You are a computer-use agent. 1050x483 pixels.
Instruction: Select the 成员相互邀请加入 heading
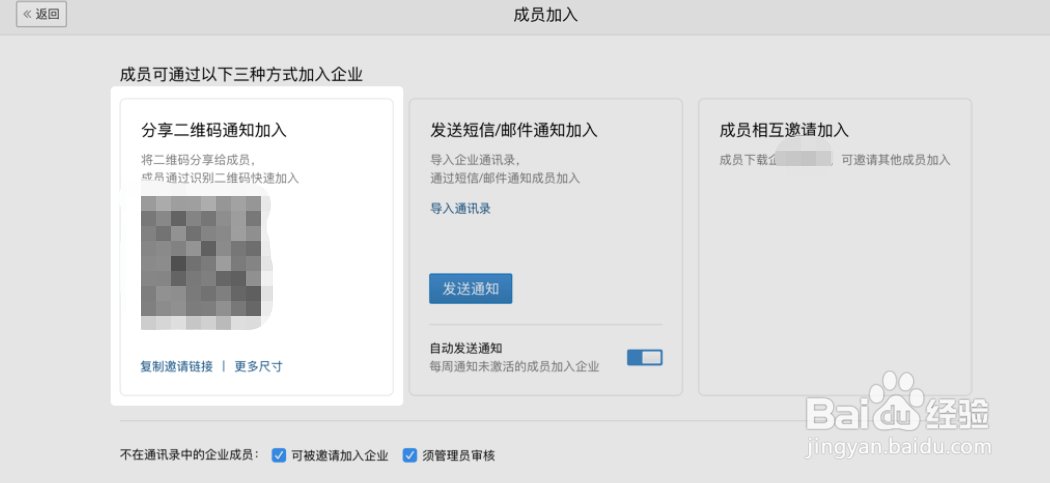pyautogui.click(x=784, y=130)
